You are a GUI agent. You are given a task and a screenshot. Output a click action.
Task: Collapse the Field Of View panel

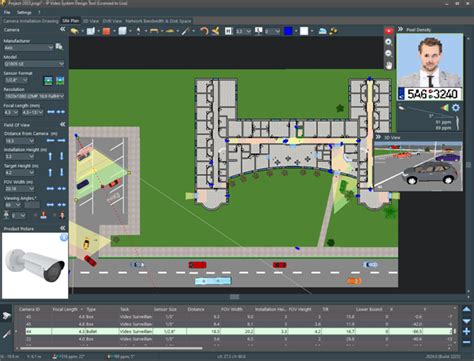coord(62,124)
